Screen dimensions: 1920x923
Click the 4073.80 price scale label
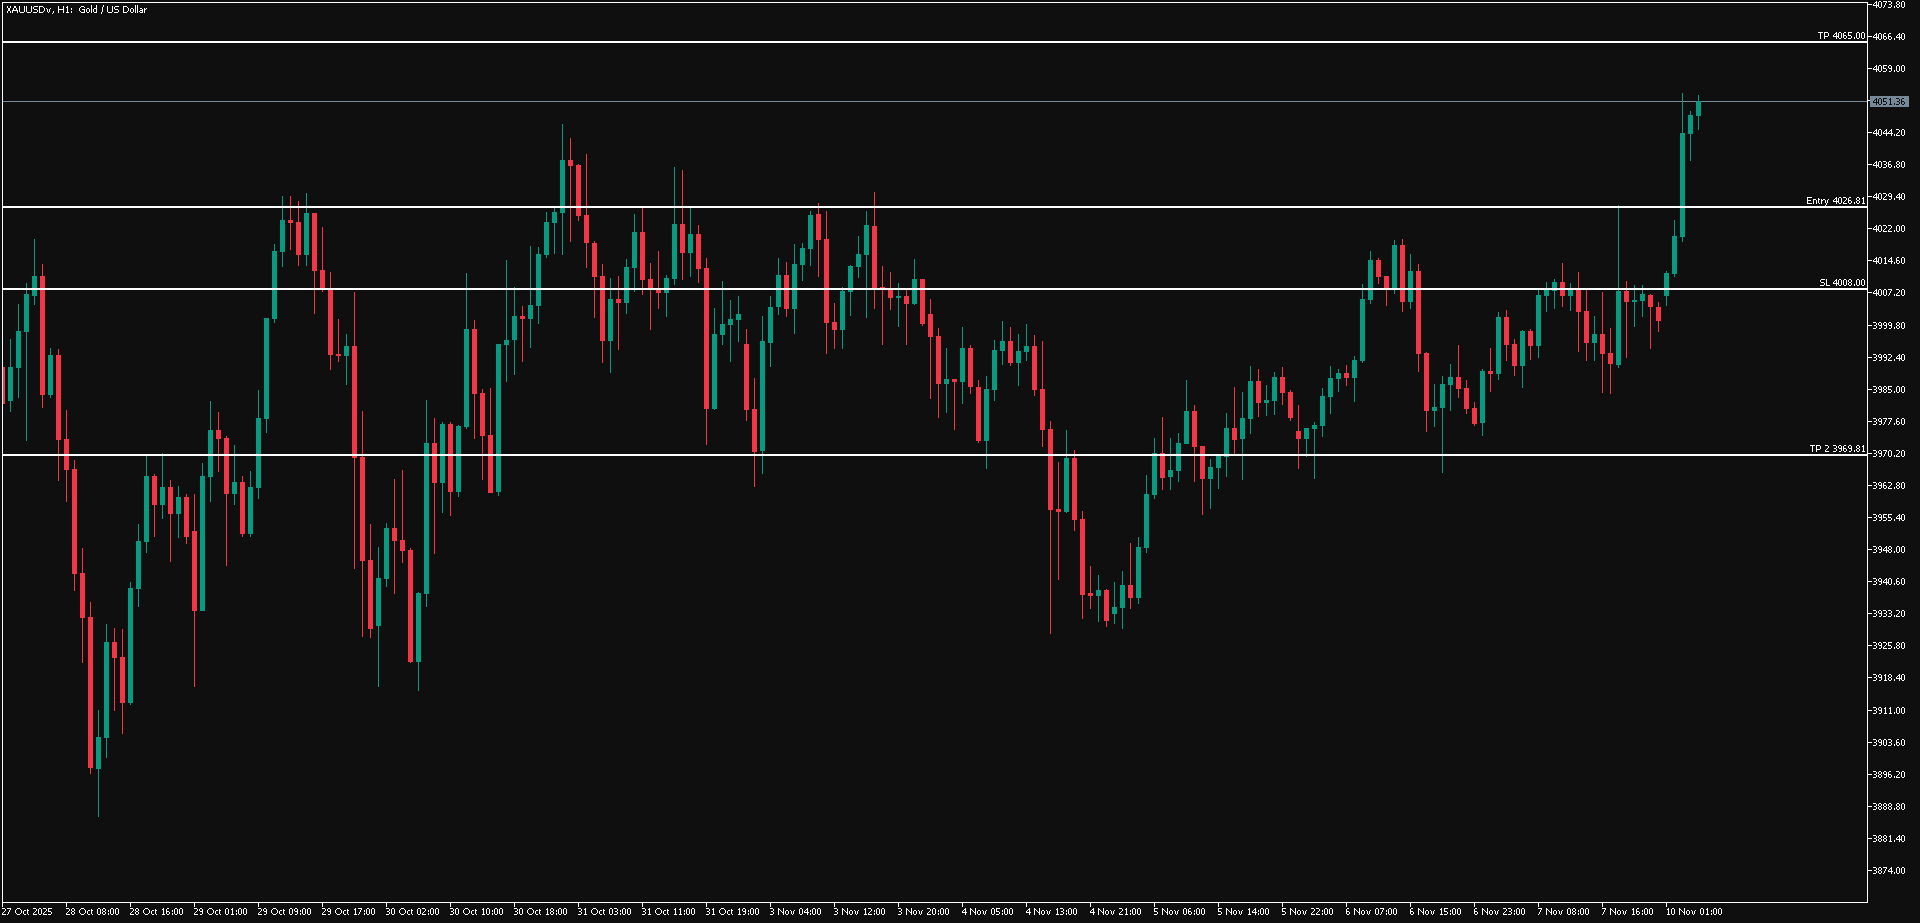pyautogui.click(x=1888, y=5)
